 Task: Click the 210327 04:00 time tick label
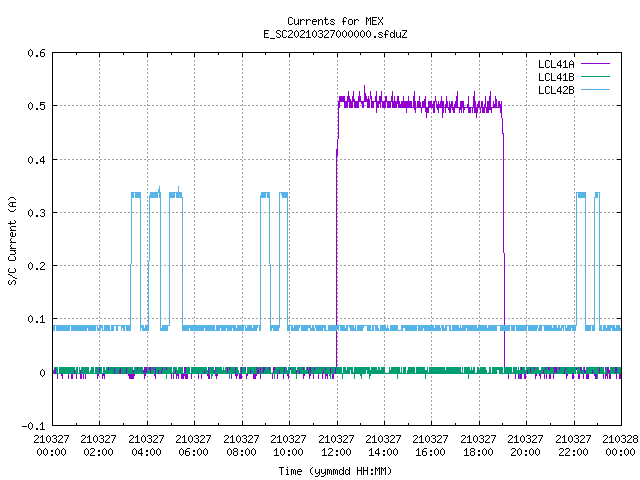(x=146, y=446)
